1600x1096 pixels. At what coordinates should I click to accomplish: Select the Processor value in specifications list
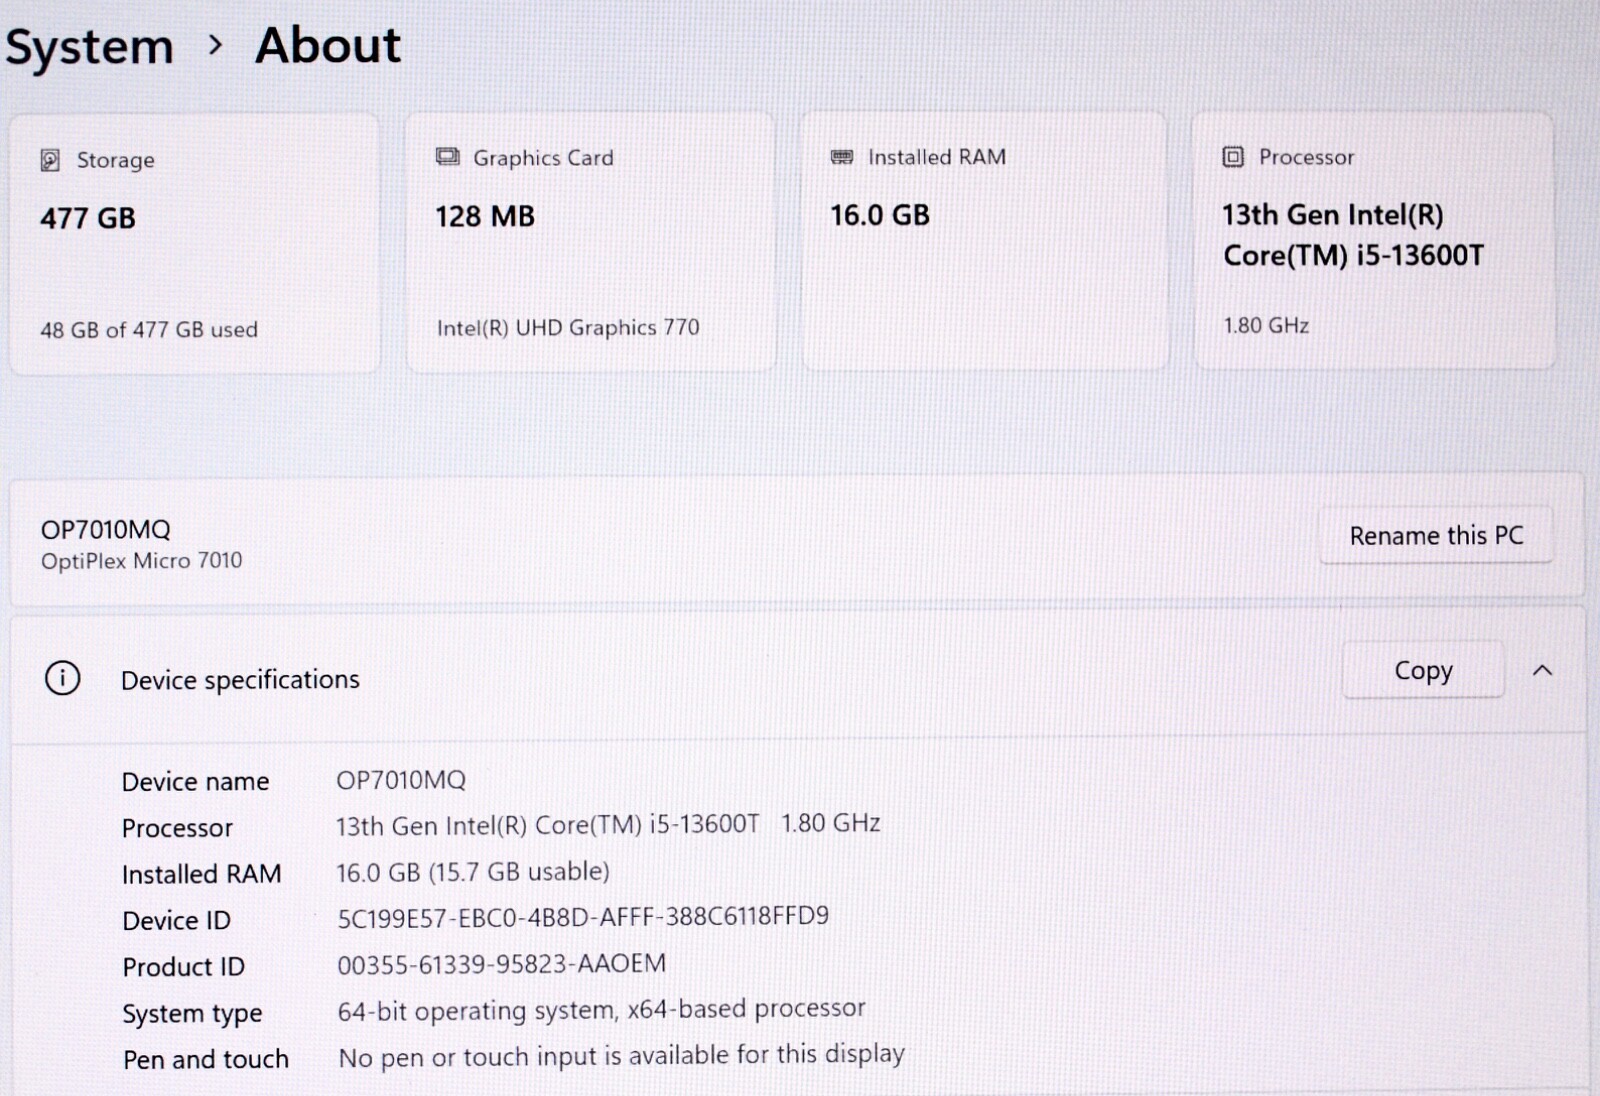click(608, 825)
